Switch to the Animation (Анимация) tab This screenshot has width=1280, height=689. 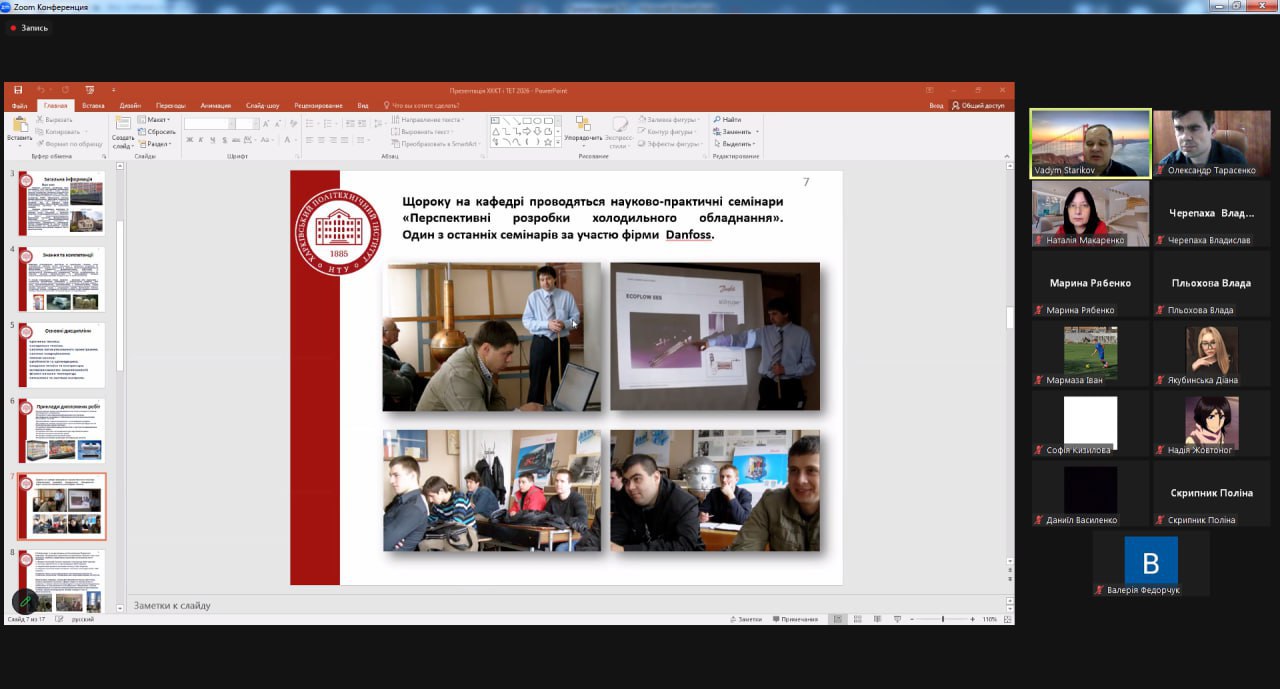click(215, 105)
